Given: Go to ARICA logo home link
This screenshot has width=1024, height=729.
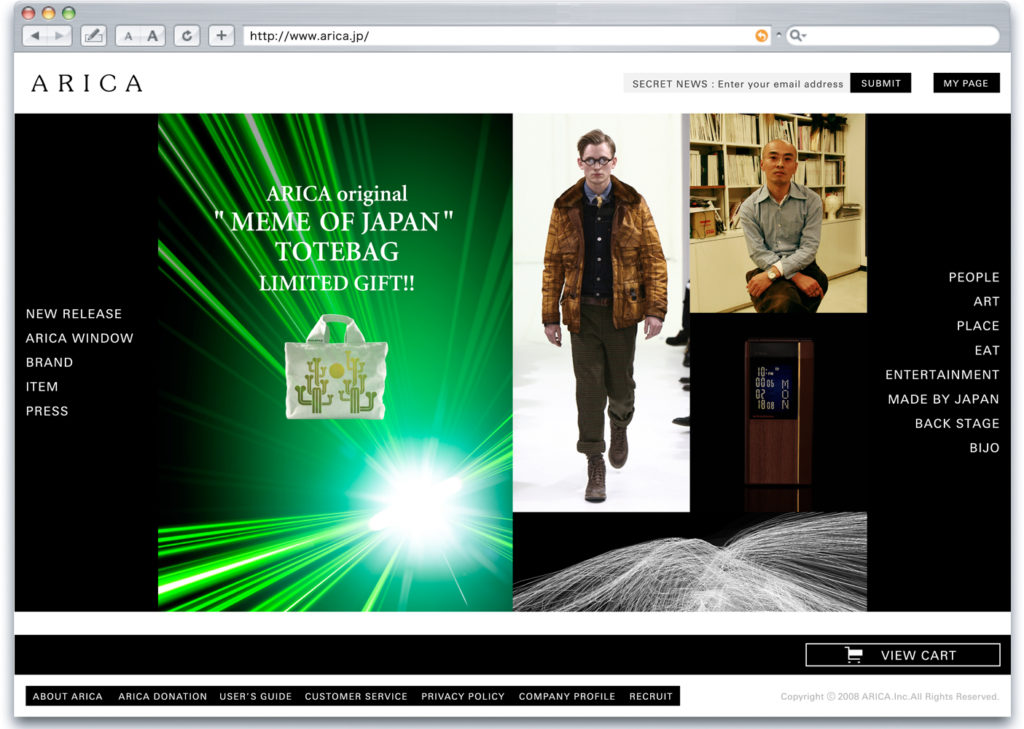Looking at the screenshot, I should [87, 83].
